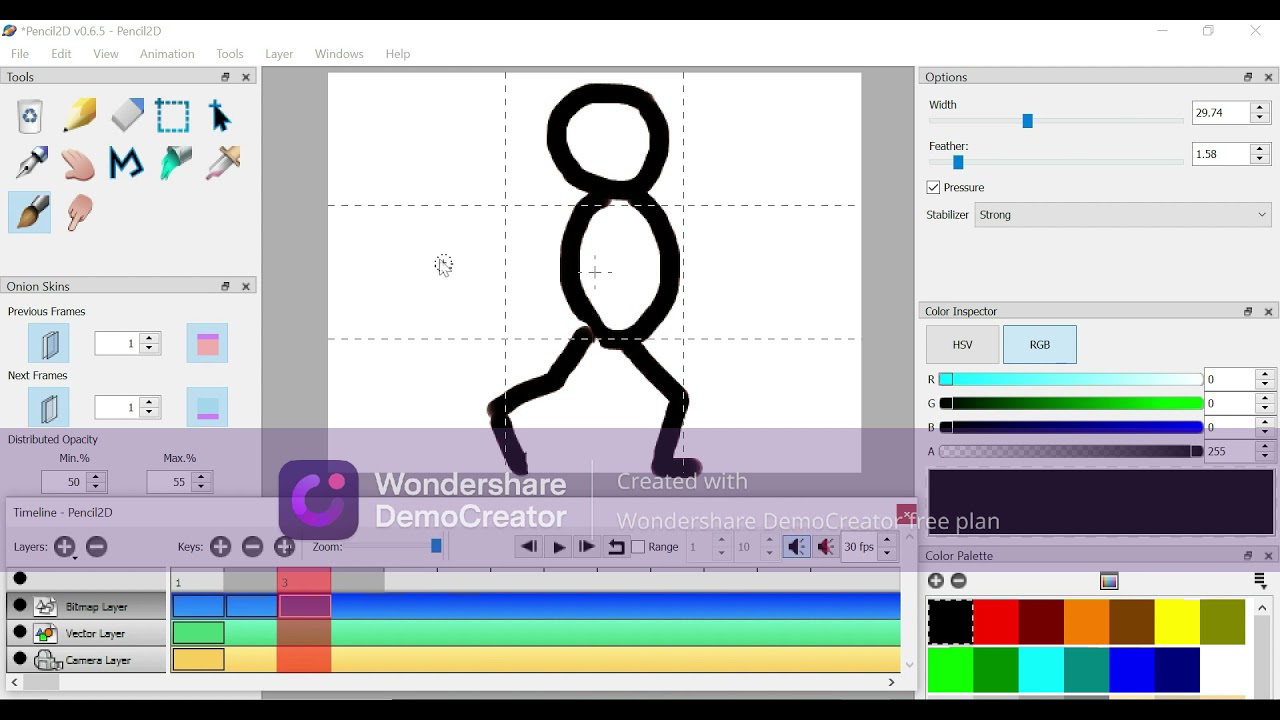Select the Pencil tool
This screenshot has width=1280, height=720.
tap(79, 116)
